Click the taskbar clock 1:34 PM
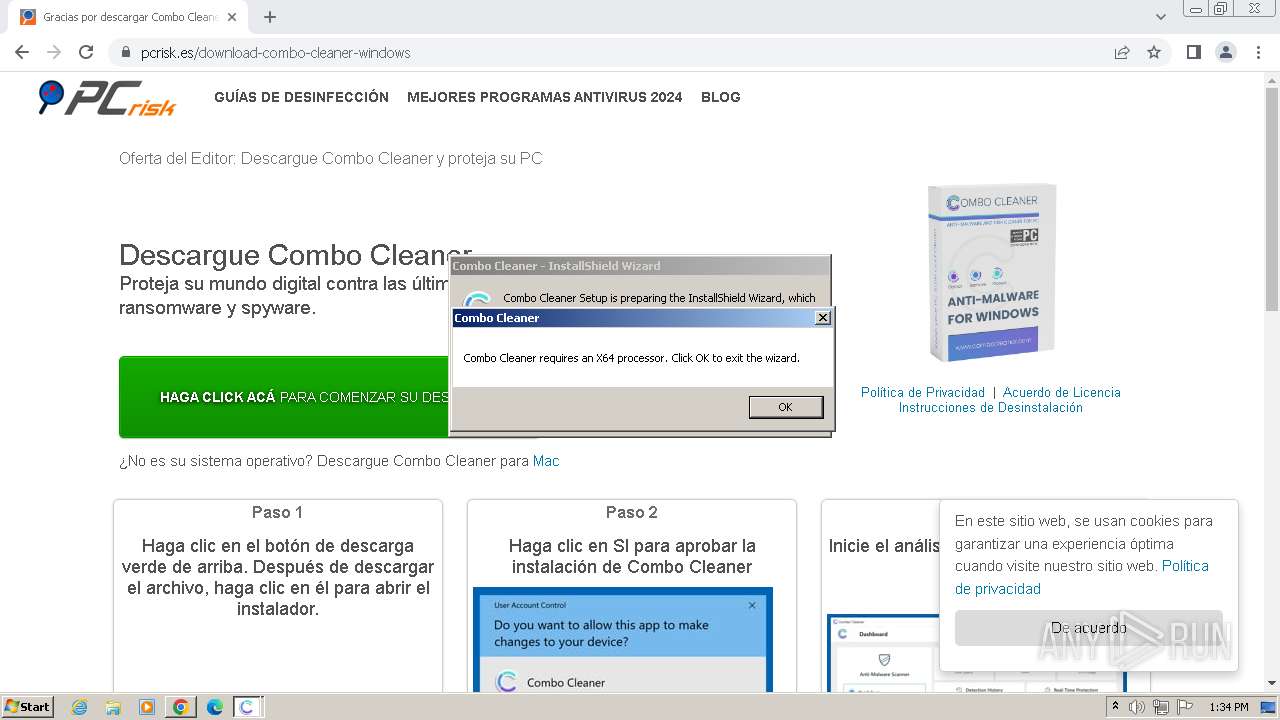 coord(1229,707)
